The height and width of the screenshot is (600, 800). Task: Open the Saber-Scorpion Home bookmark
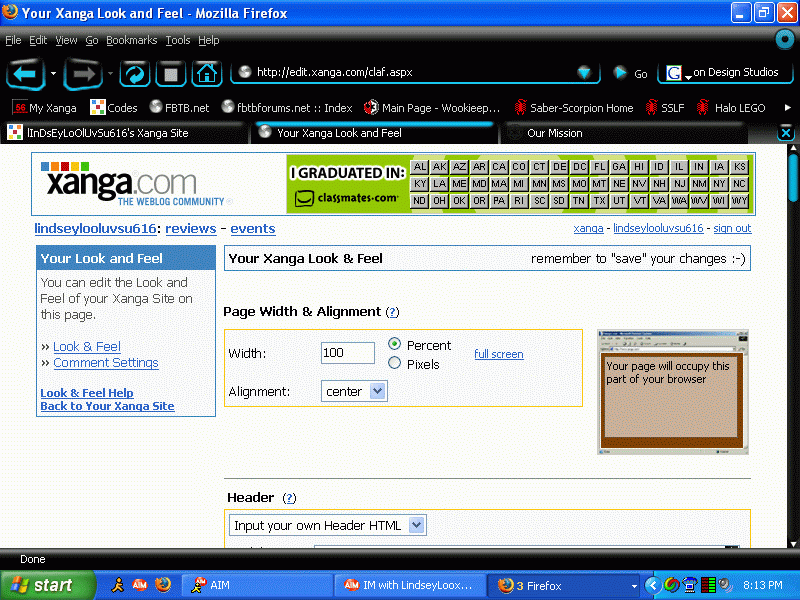573,108
